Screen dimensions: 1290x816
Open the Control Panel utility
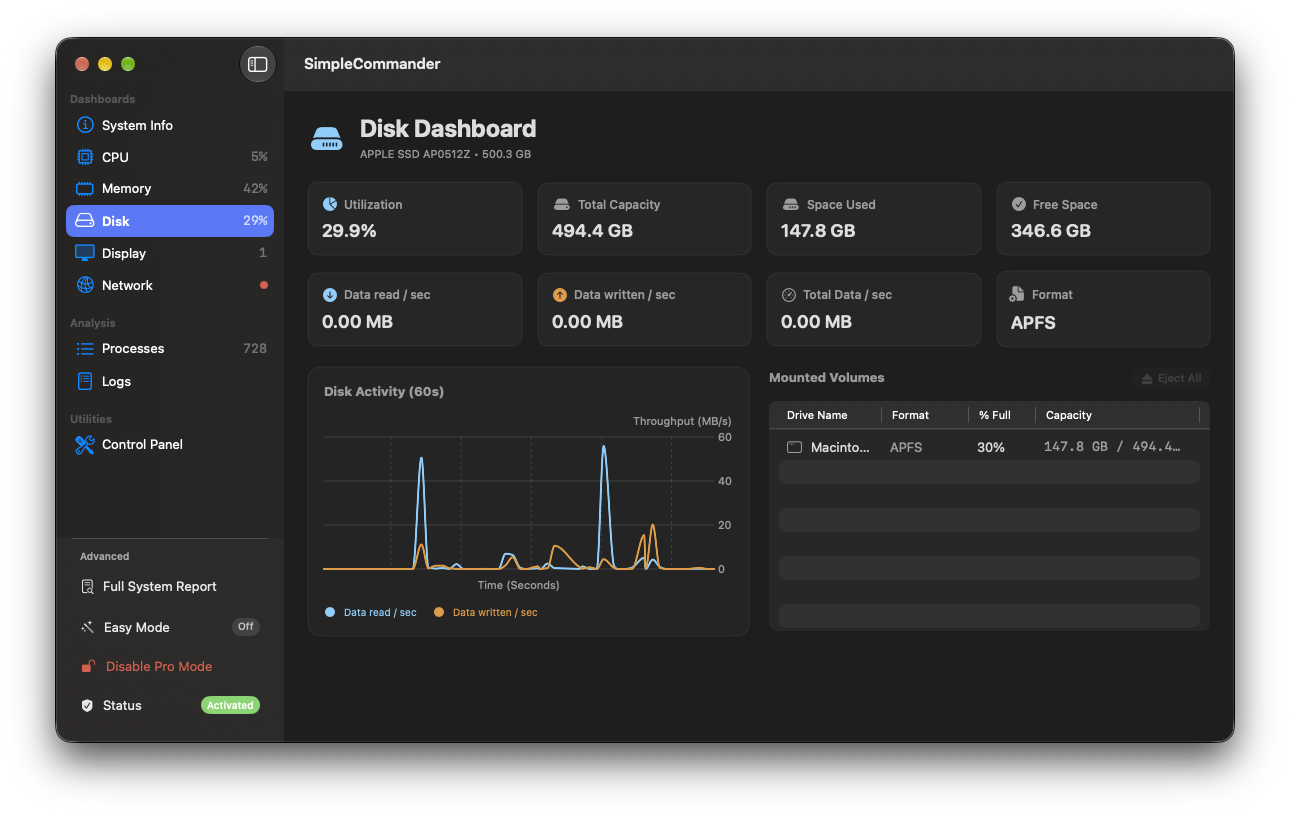pyautogui.click(x=170, y=444)
